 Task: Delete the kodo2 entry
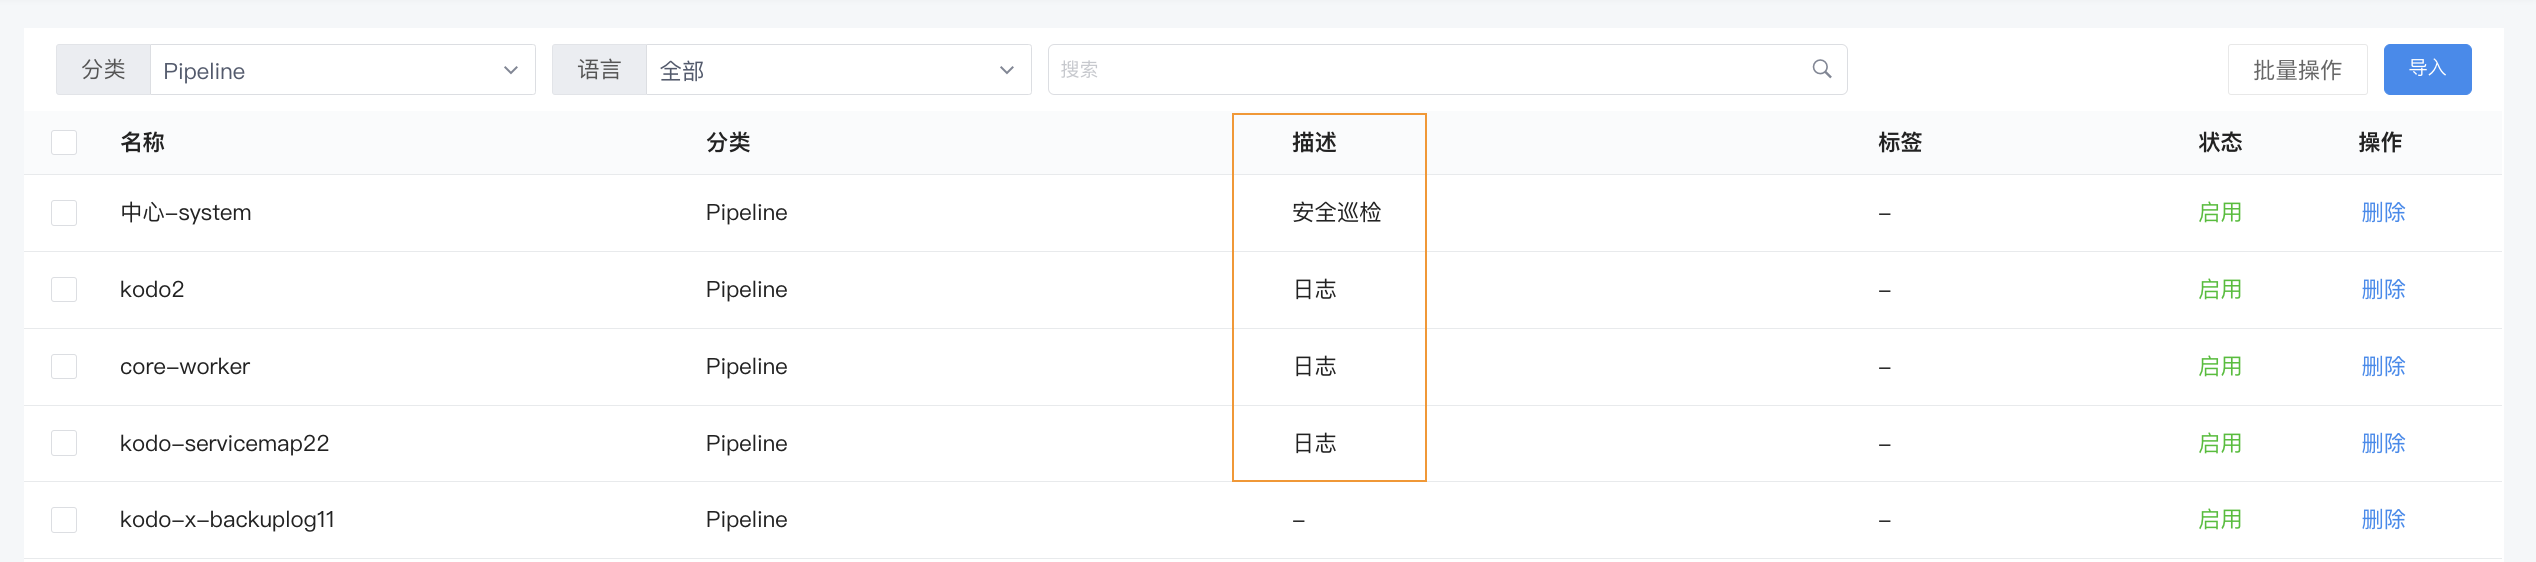pos(2383,290)
